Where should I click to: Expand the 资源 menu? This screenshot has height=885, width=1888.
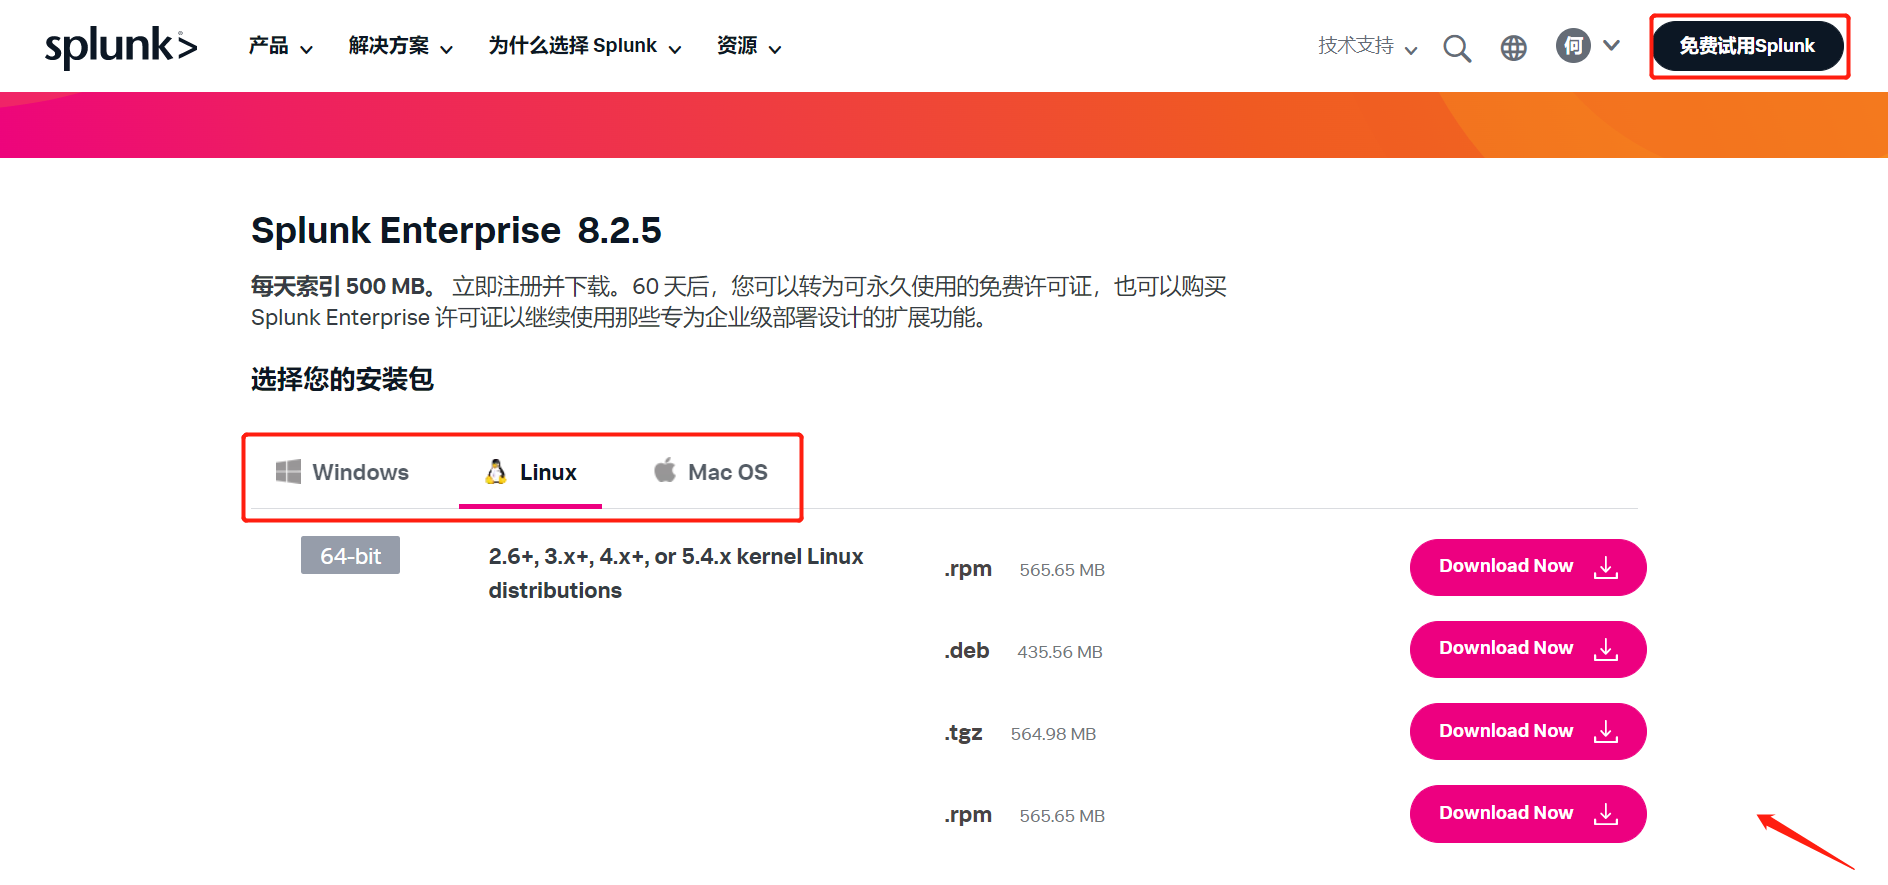coord(748,46)
